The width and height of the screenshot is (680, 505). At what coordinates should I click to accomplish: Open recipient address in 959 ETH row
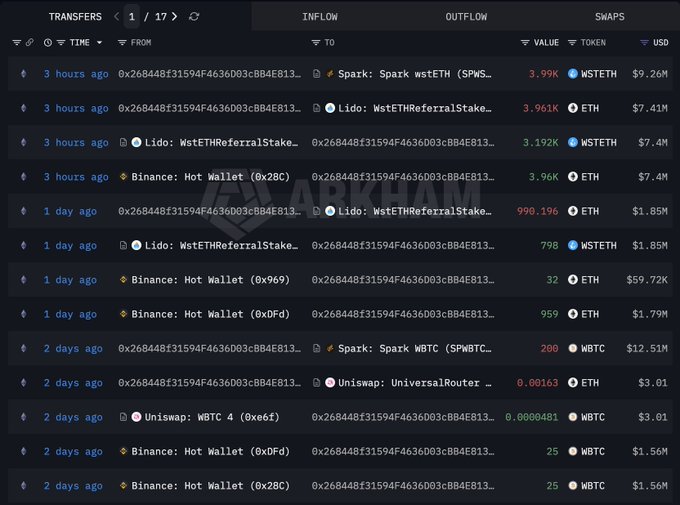(403, 314)
